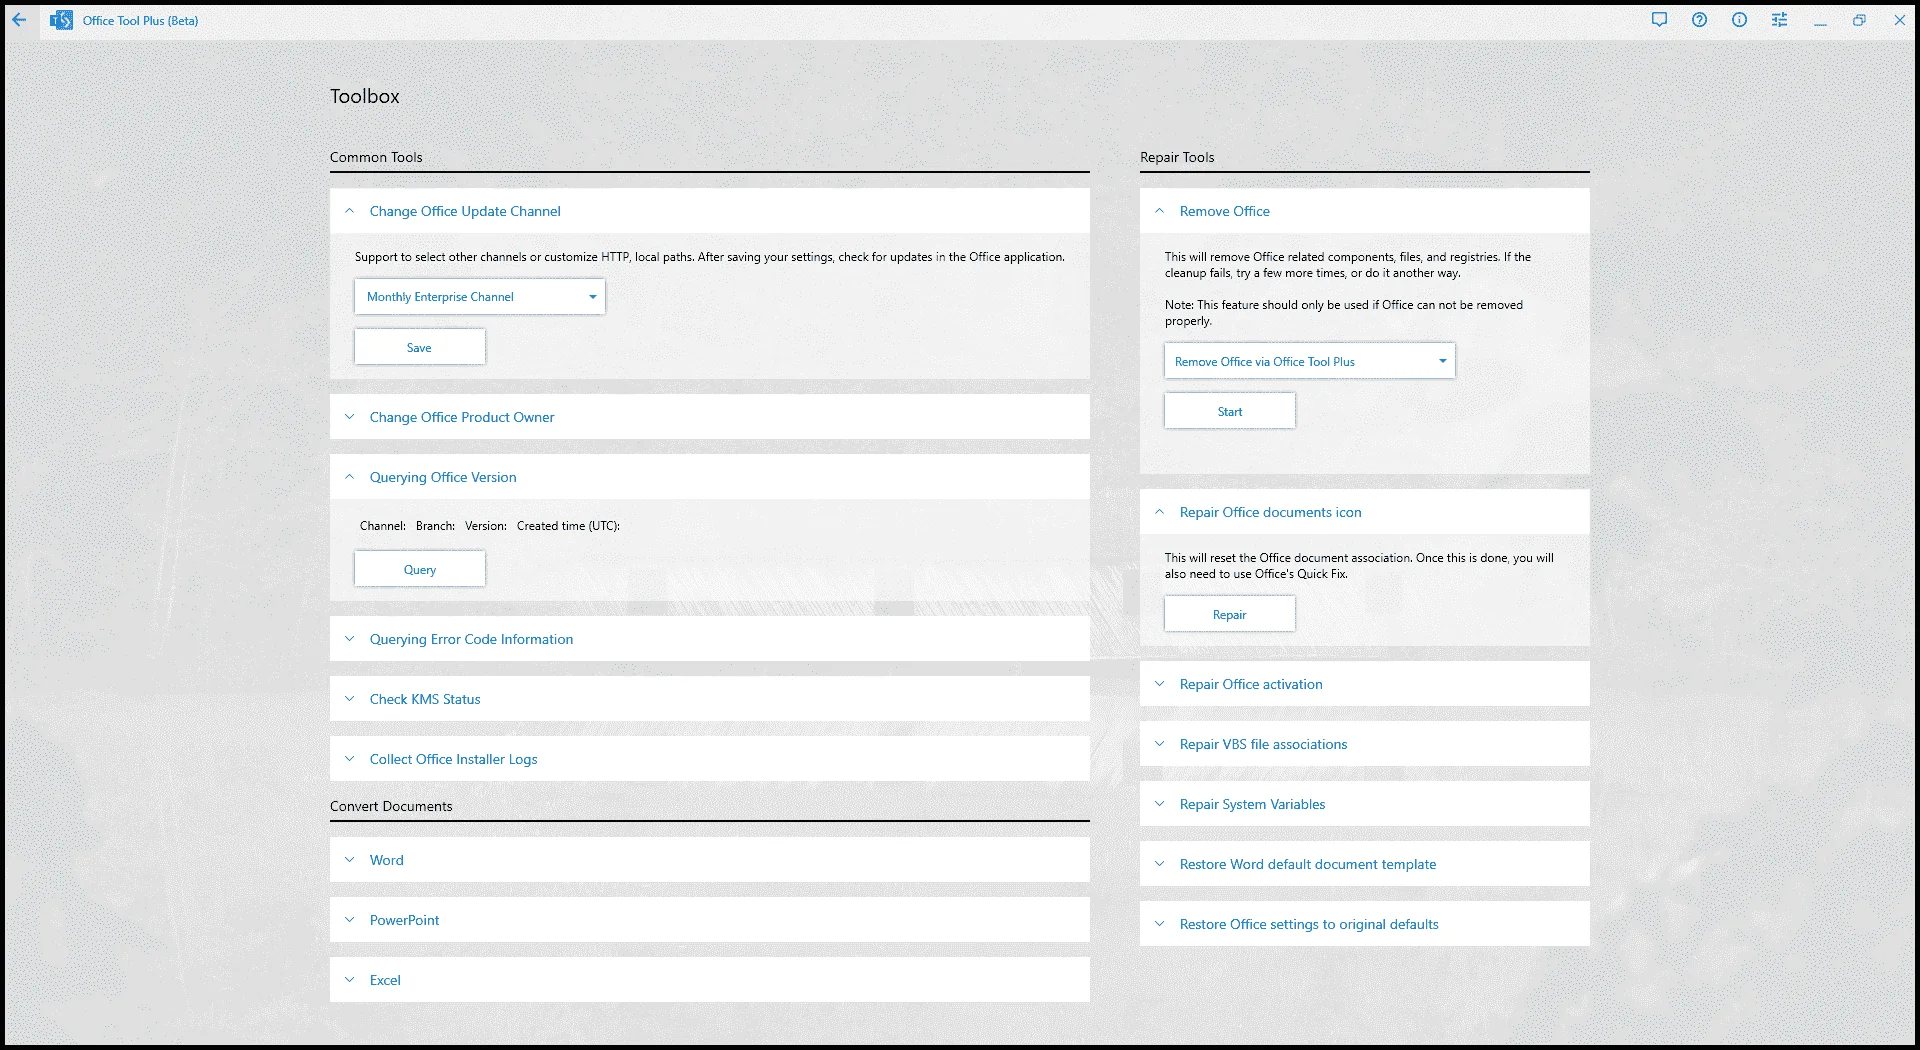Click the Repair Tools section header

tap(1177, 157)
